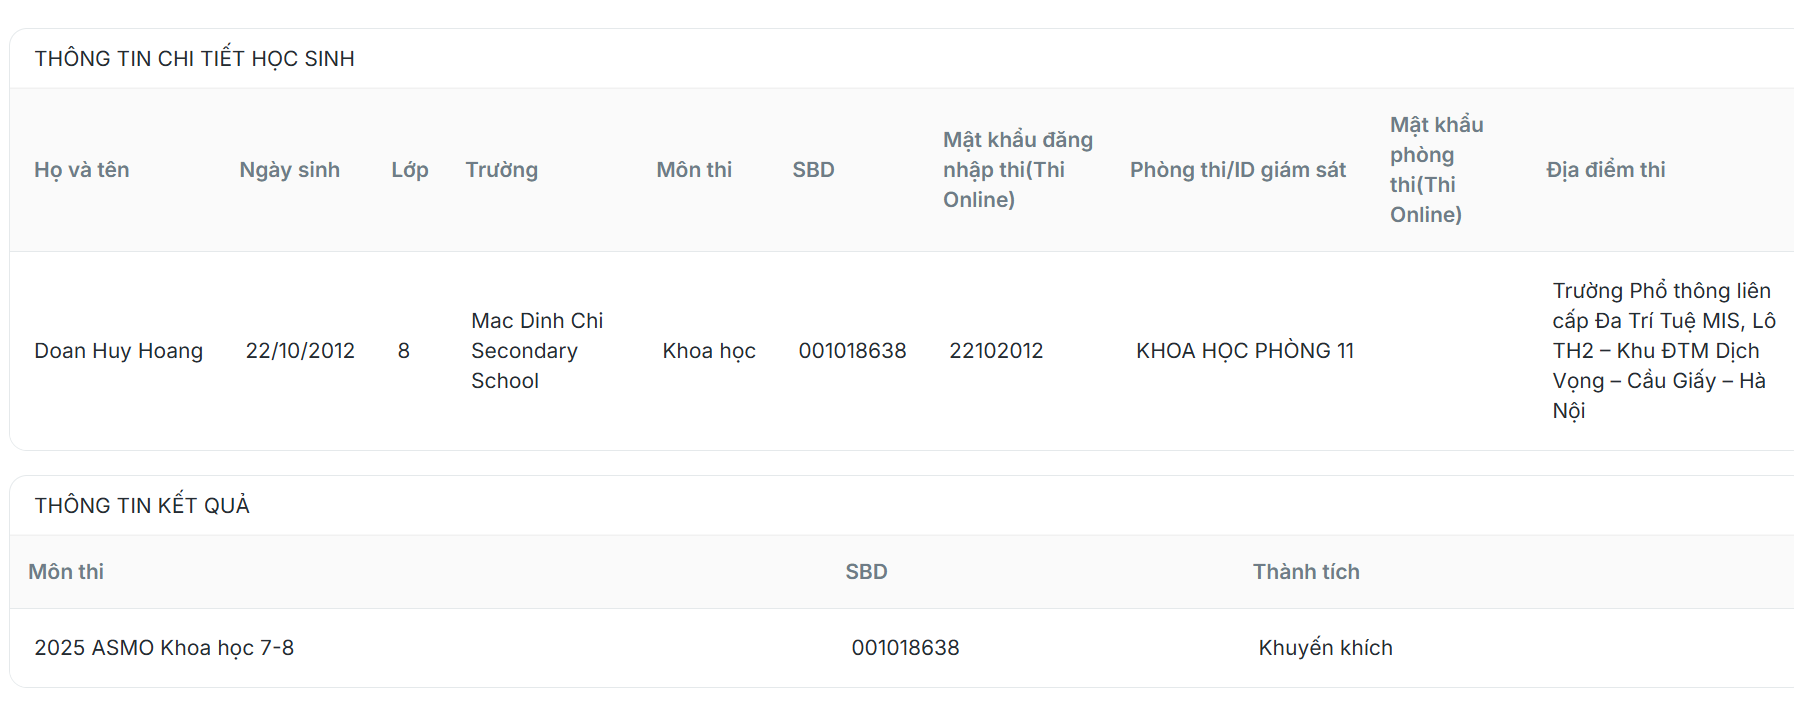Viewport: 1794px width, 709px height.
Task: Select the "Ngày sinh" column header
Action: click(289, 170)
